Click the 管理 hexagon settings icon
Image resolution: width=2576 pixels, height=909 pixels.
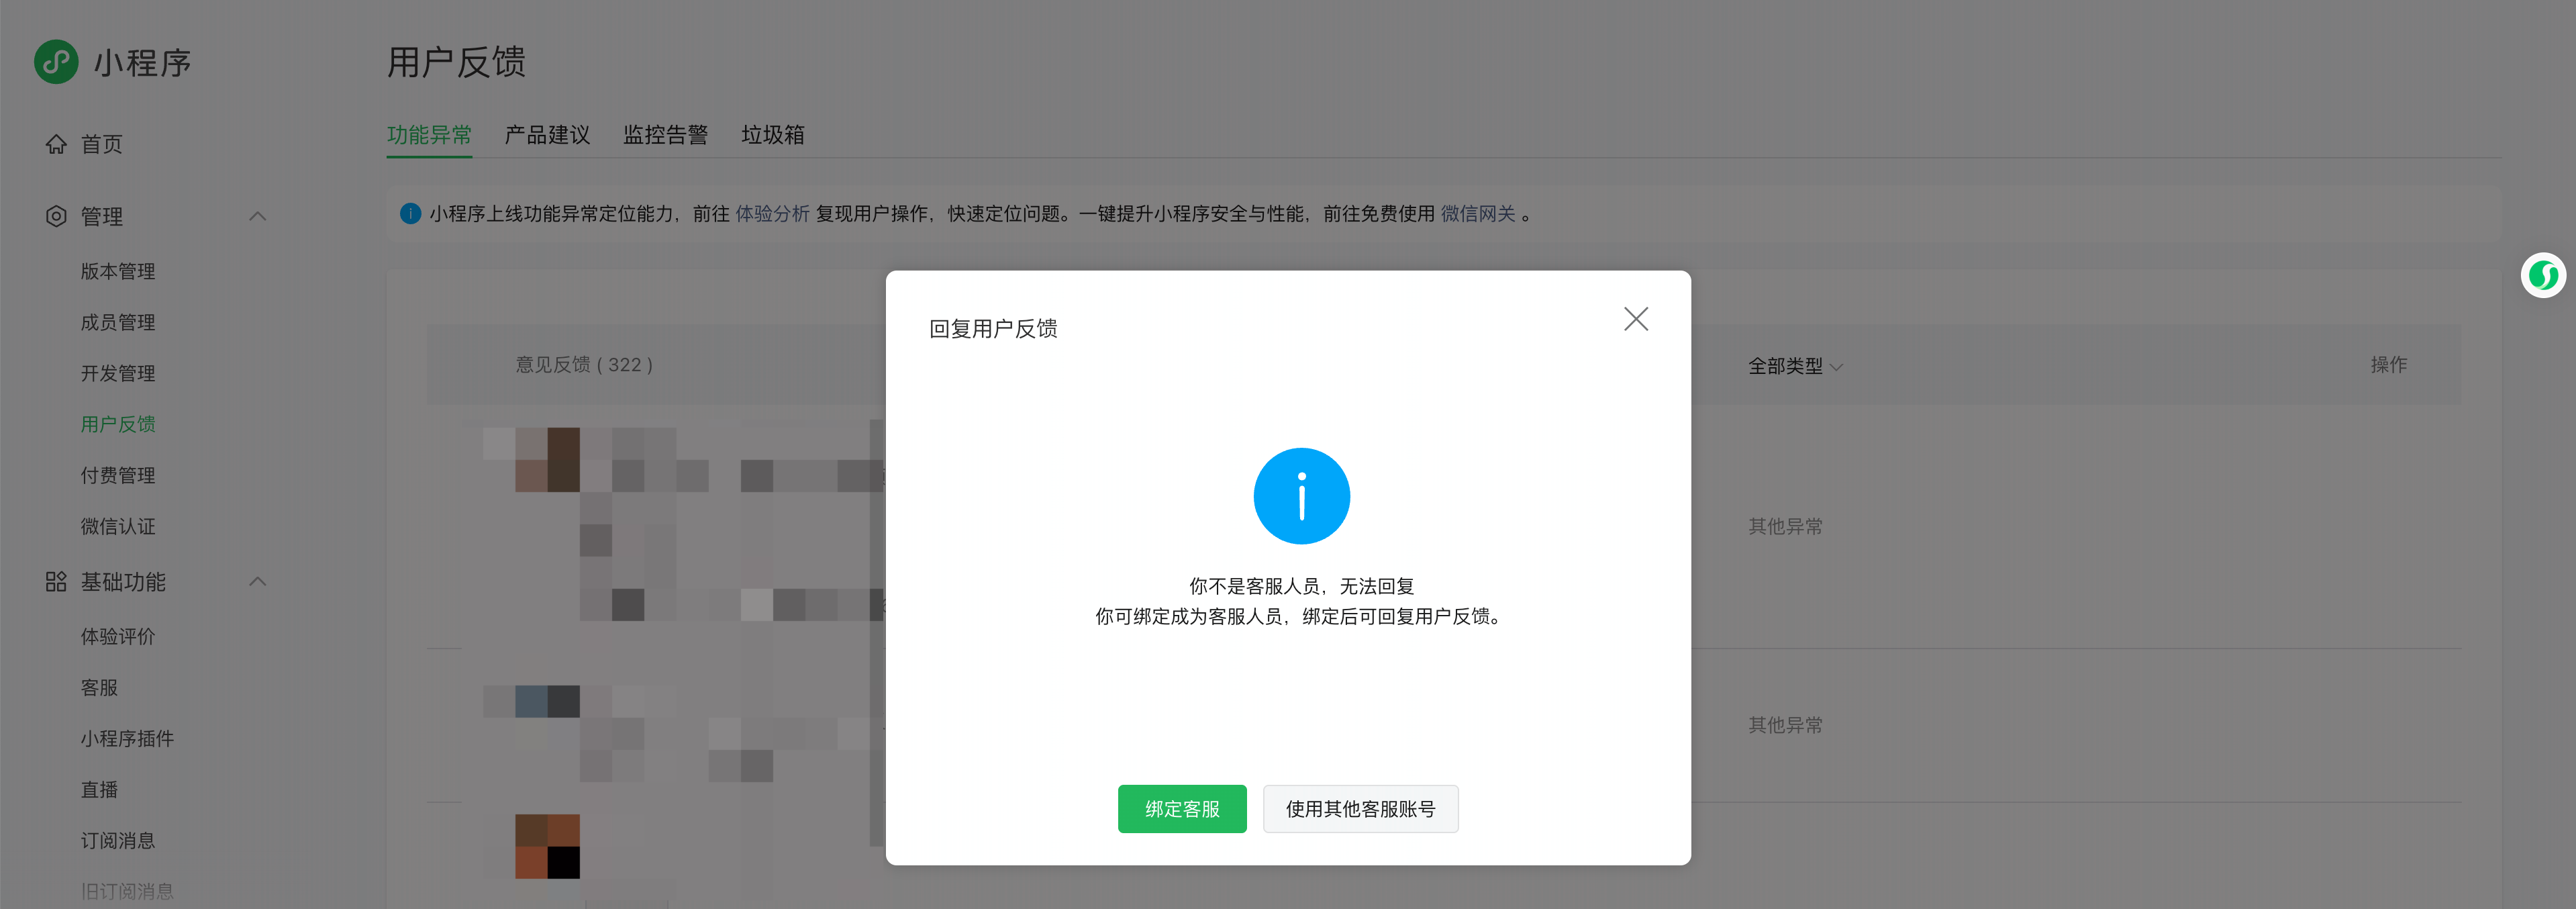pyautogui.click(x=56, y=216)
